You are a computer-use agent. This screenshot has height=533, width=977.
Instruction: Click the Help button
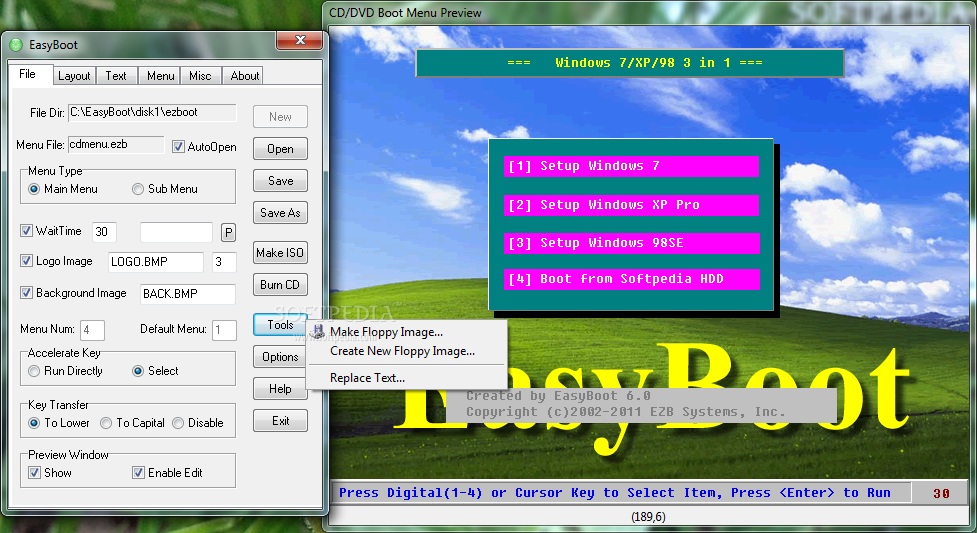280,388
